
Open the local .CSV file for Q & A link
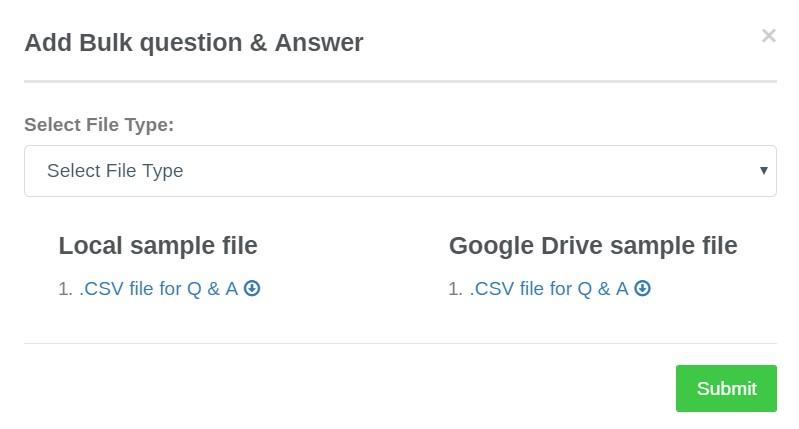coord(158,288)
